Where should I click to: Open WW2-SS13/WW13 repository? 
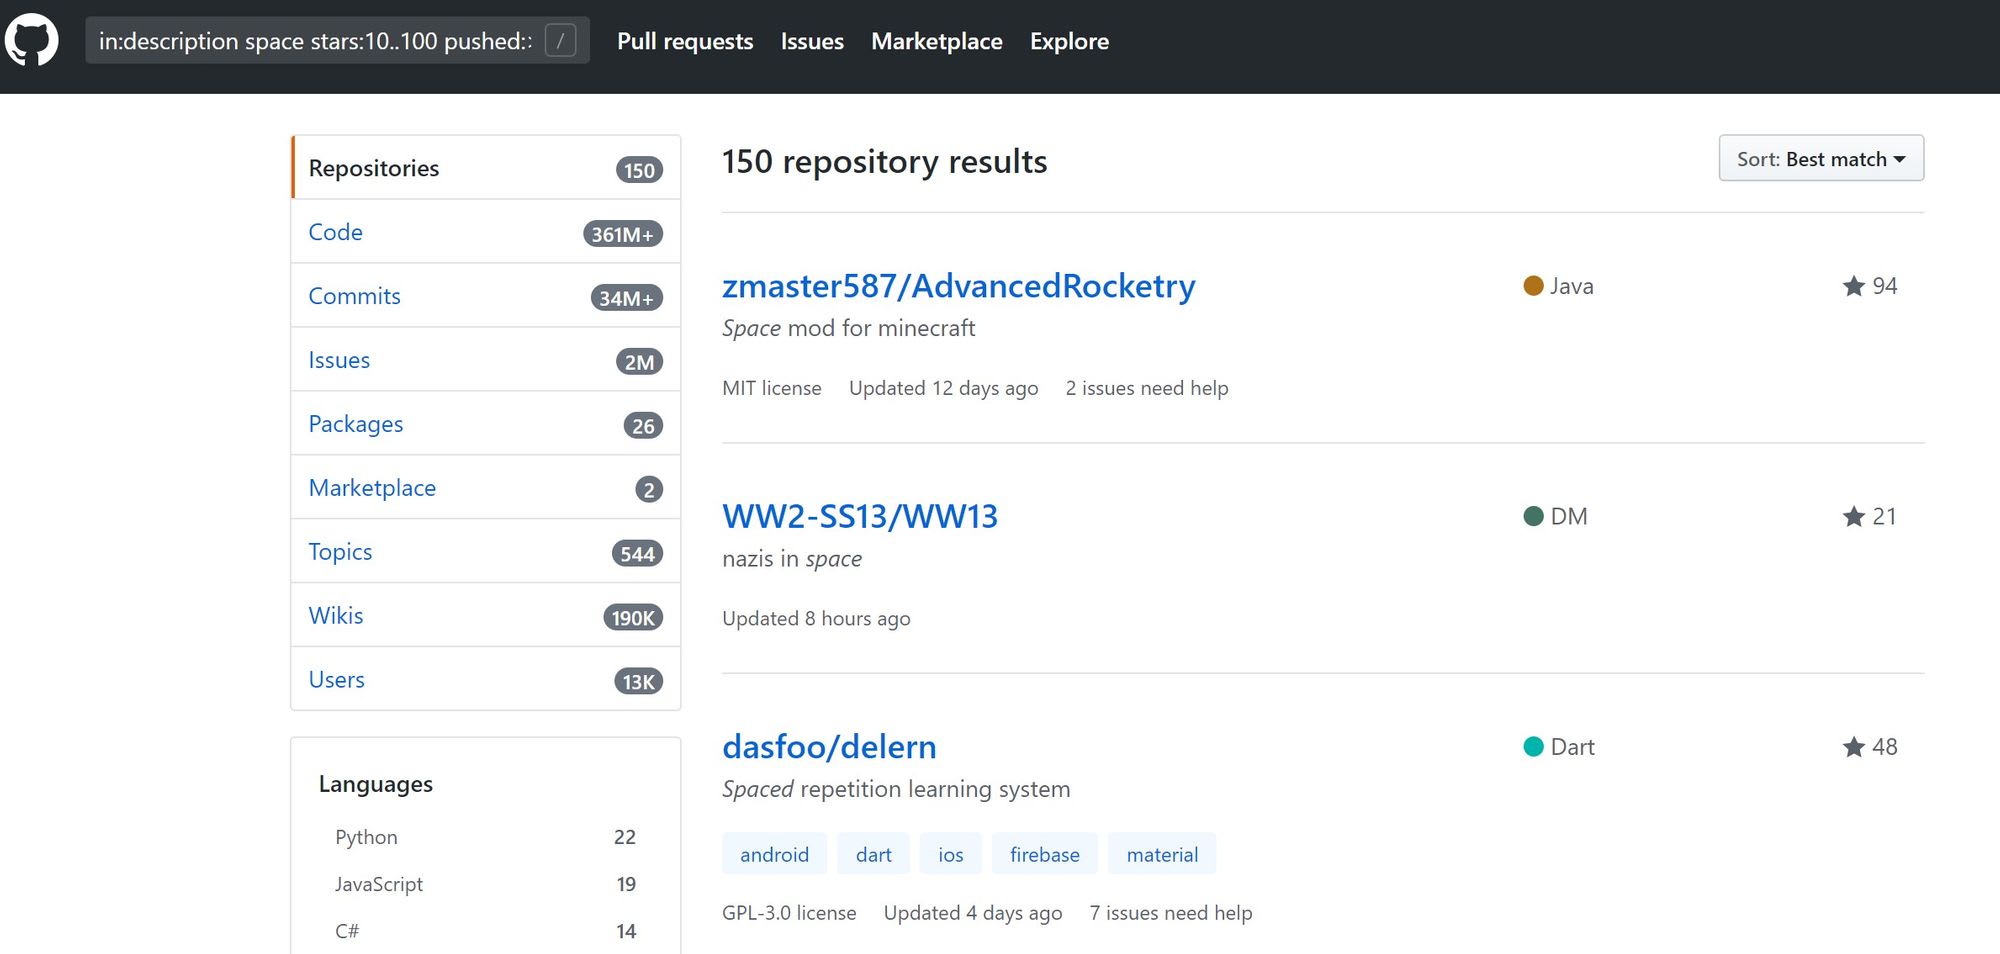click(x=860, y=516)
